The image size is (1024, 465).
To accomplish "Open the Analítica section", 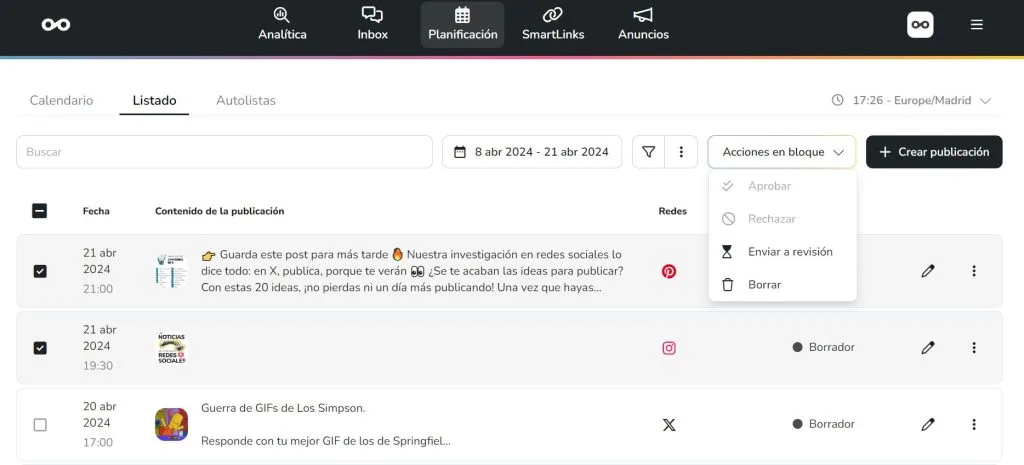I will click(x=282, y=25).
